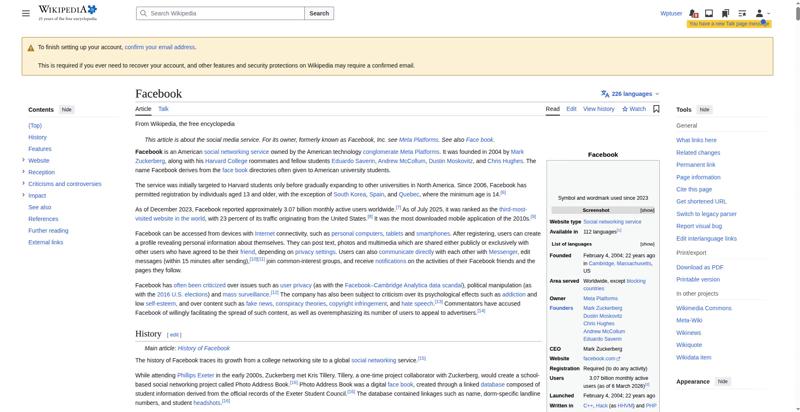
Task: Click Report visual bug
Action: click(x=699, y=226)
